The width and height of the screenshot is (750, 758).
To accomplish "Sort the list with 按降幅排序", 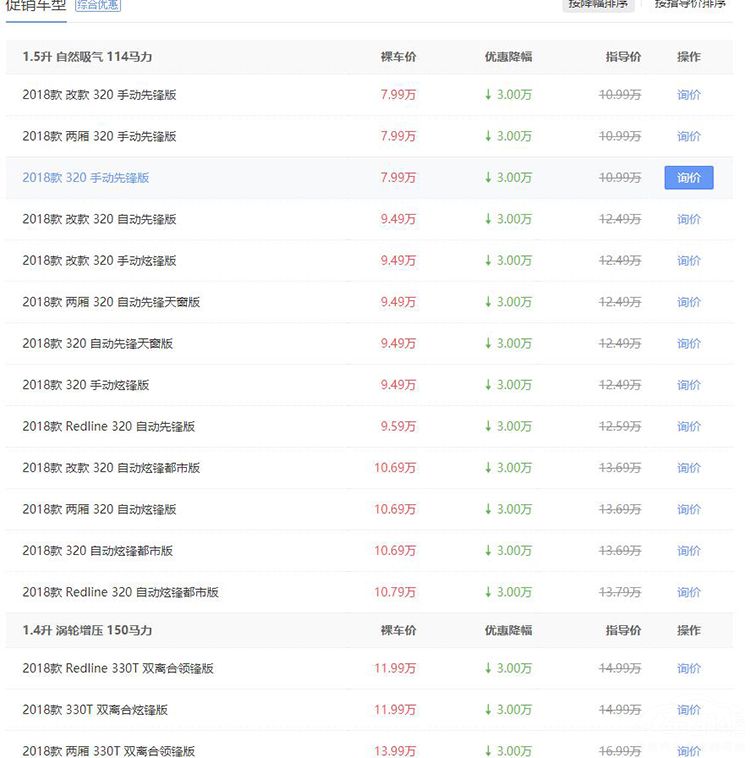I will pyautogui.click(x=598, y=4).
